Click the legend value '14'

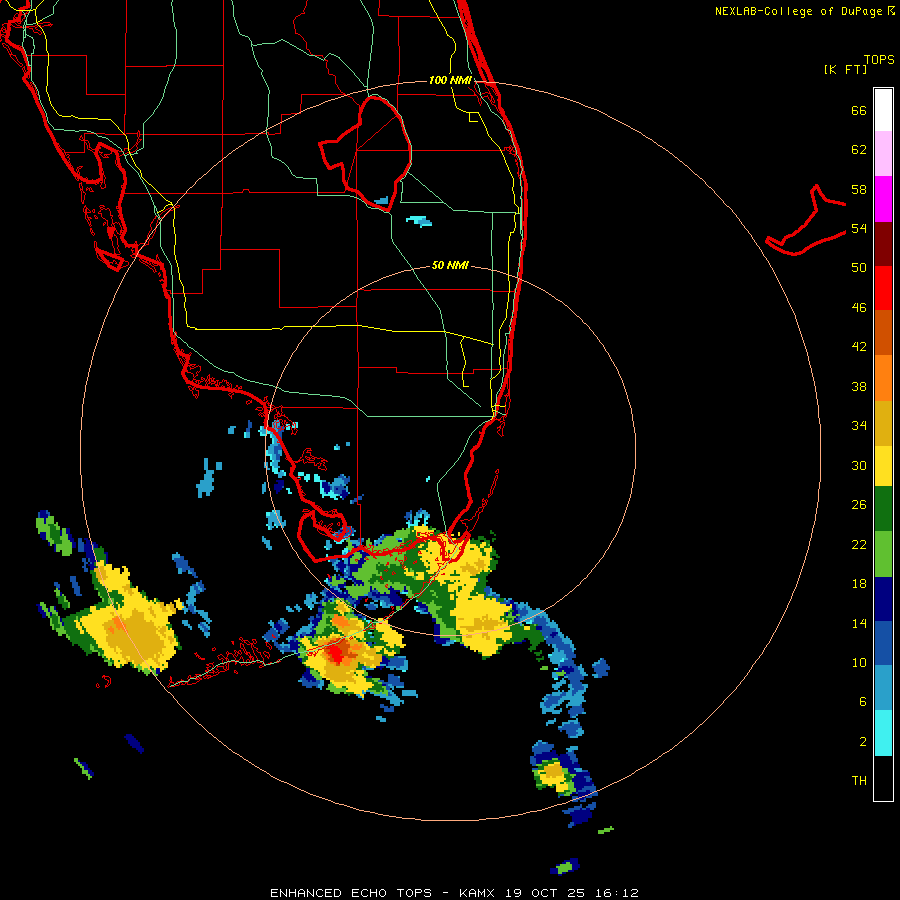click(859, 623)
